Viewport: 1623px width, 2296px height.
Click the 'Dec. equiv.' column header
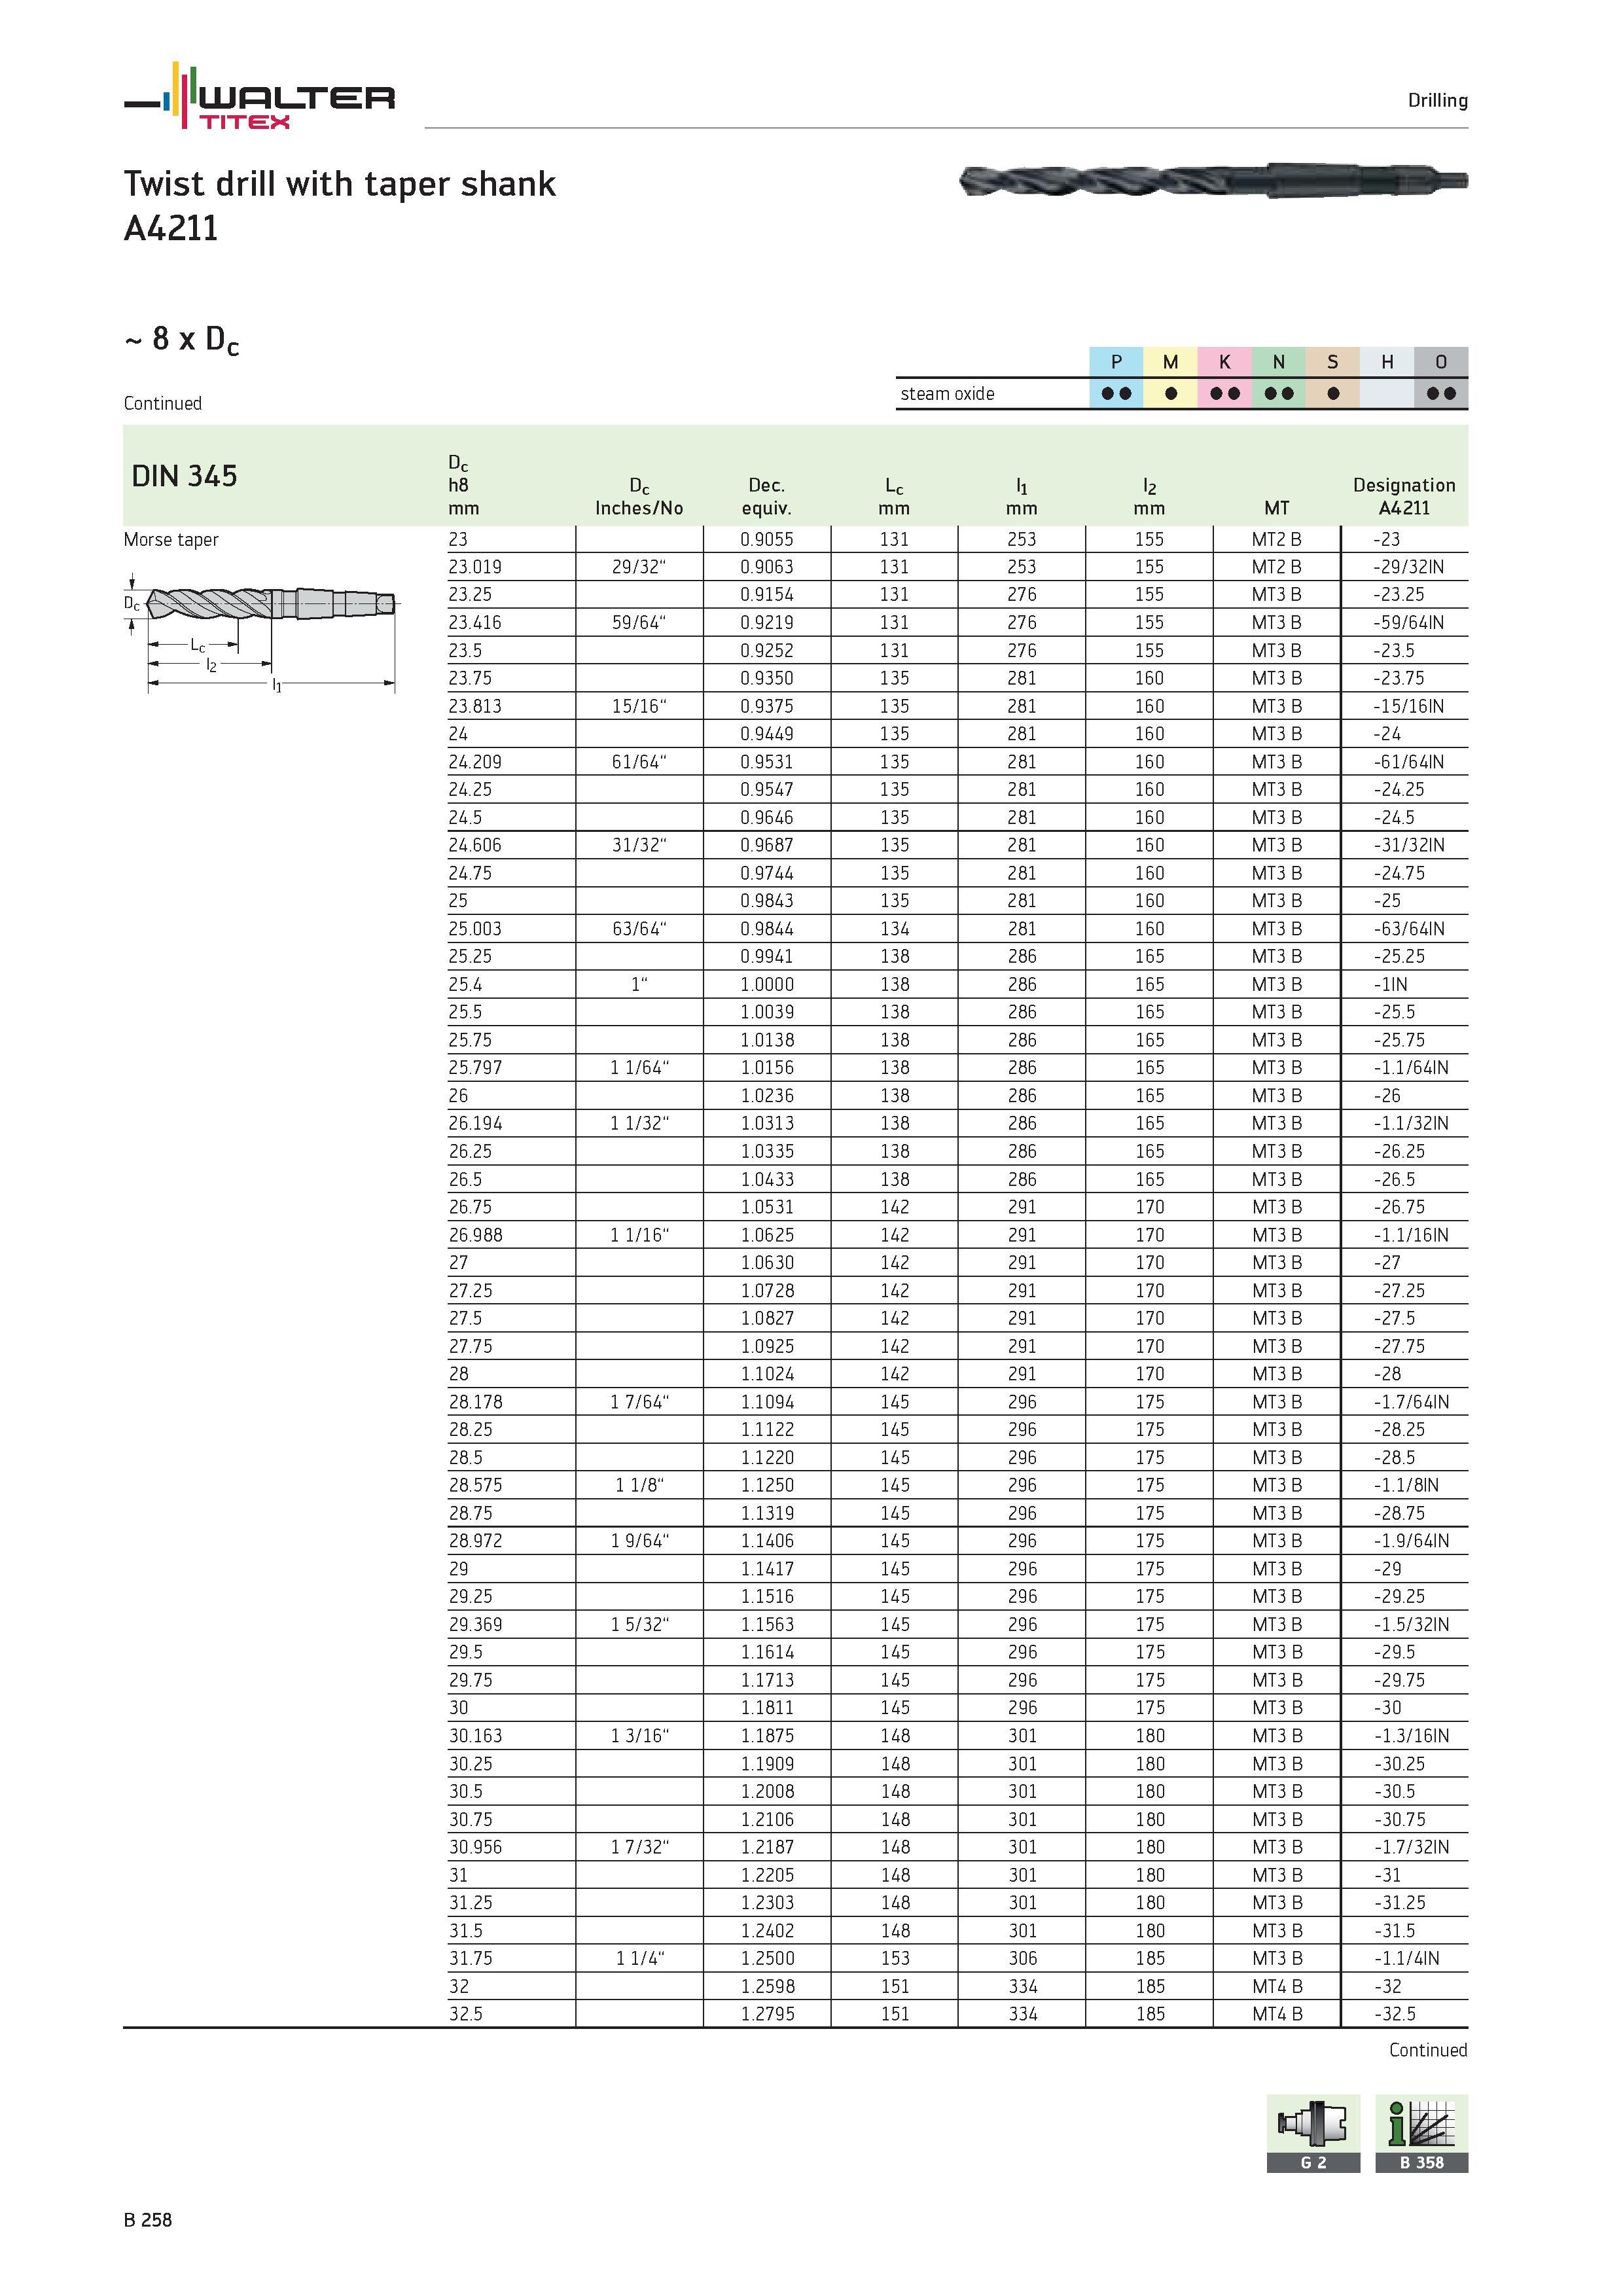coord(766,496)
